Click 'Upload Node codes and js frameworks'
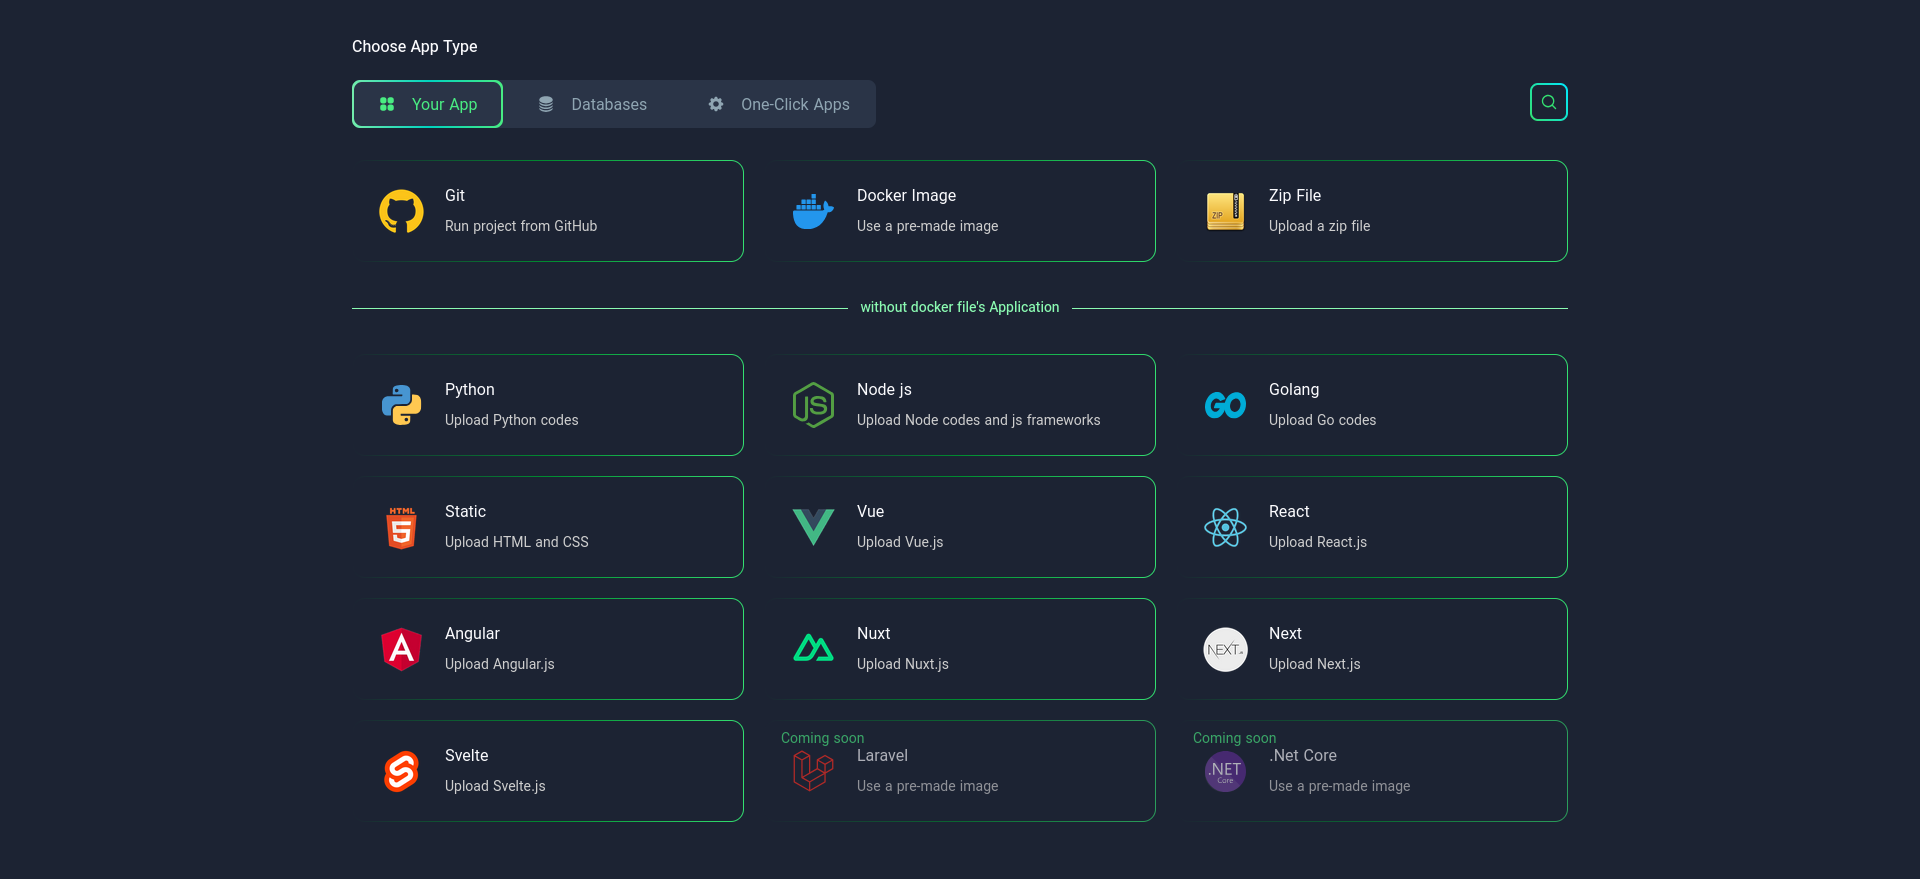The height and width of the screenshot is (879, 1920). [979, 420]
